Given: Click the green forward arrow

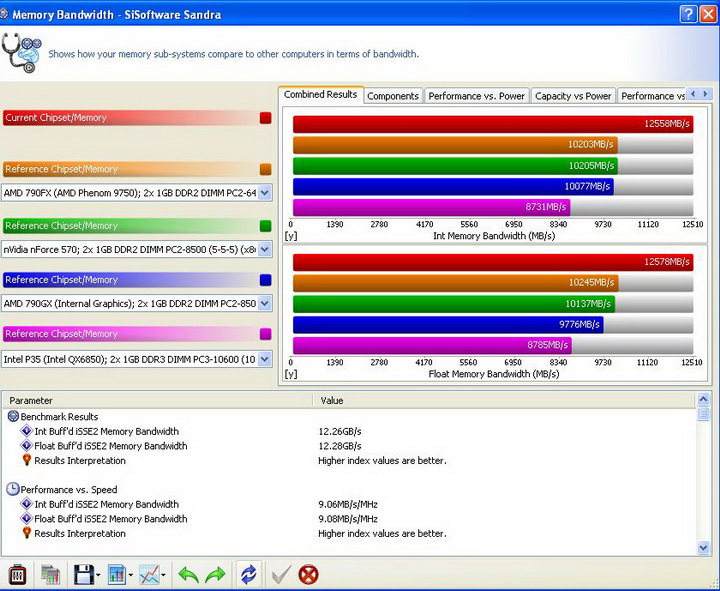Looking at the screenshot, I should pos(215,574).
